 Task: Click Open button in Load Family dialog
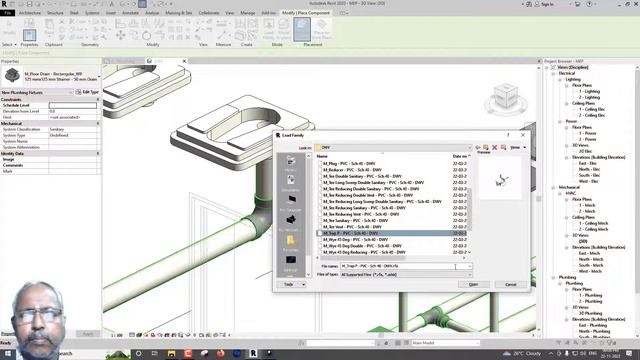tap(473, 284)
